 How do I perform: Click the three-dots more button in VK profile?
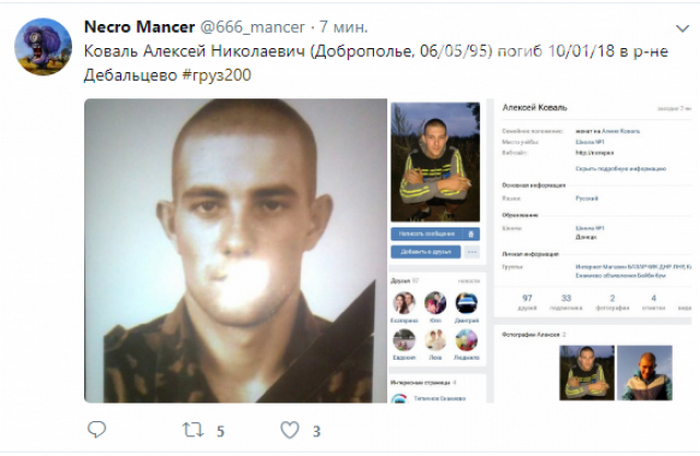coord(472,252)
